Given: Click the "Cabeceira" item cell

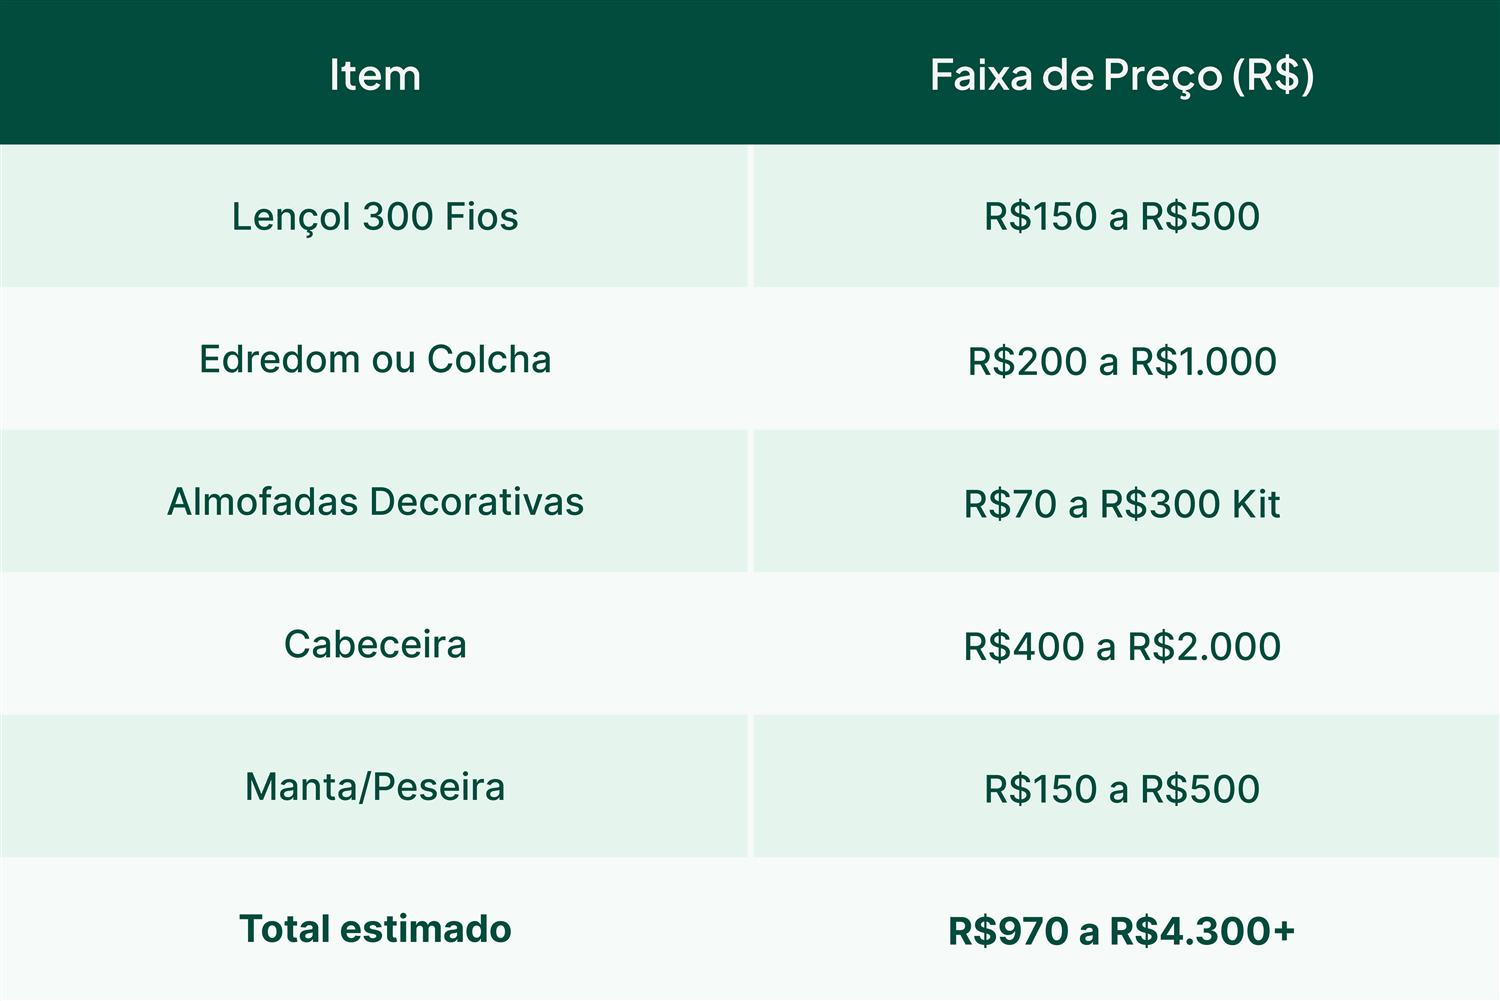Looking at the screenshot, I should click(x=375, y=644).
